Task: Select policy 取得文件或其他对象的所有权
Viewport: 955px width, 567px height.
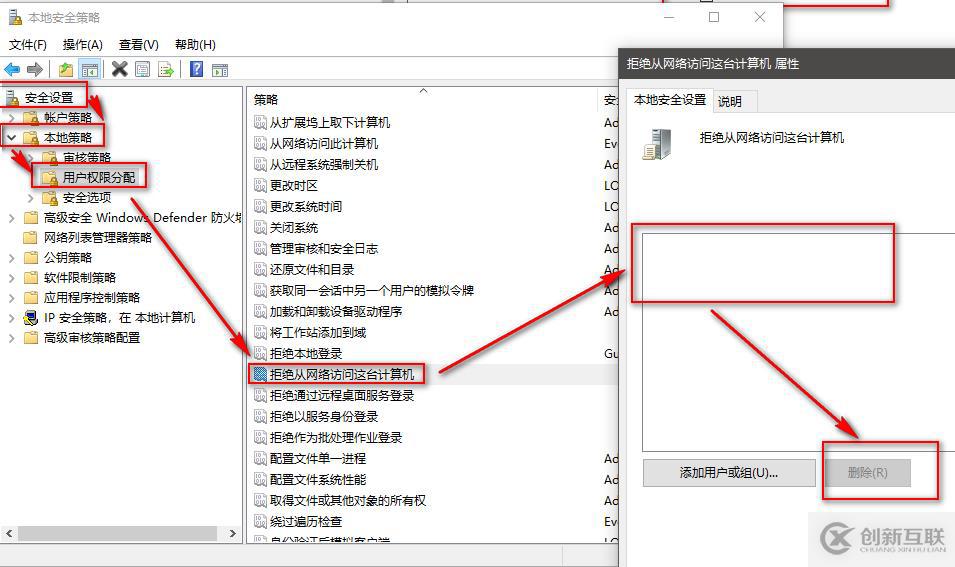Action: point(348,501)
